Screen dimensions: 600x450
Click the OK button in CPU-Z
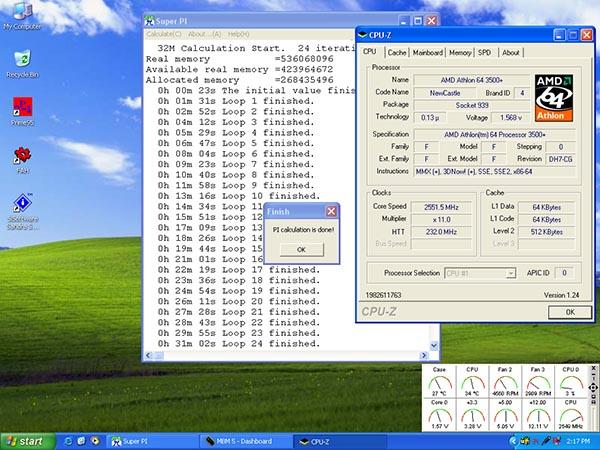[570, 312]
